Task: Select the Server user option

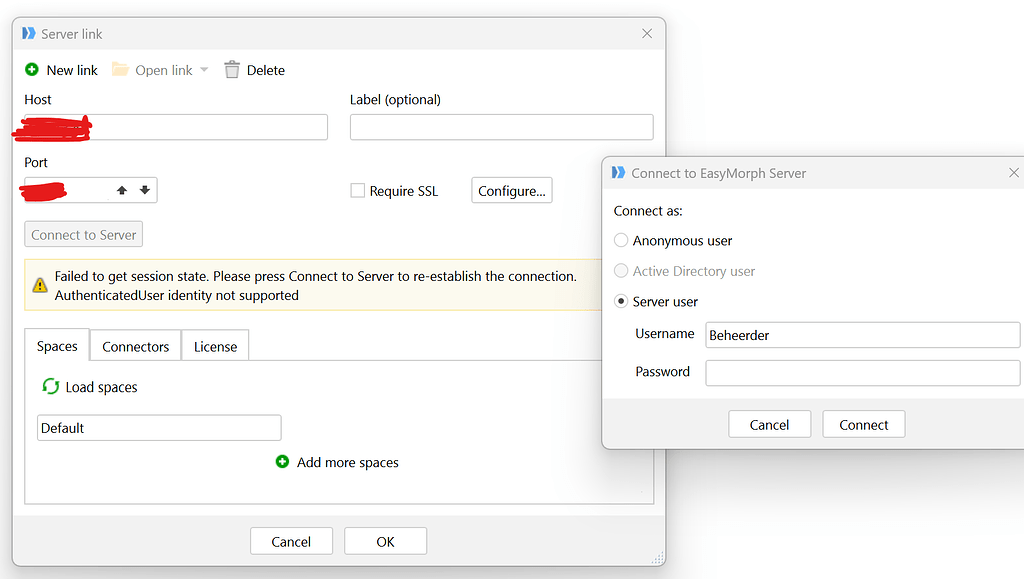Action: pos(621,301)
